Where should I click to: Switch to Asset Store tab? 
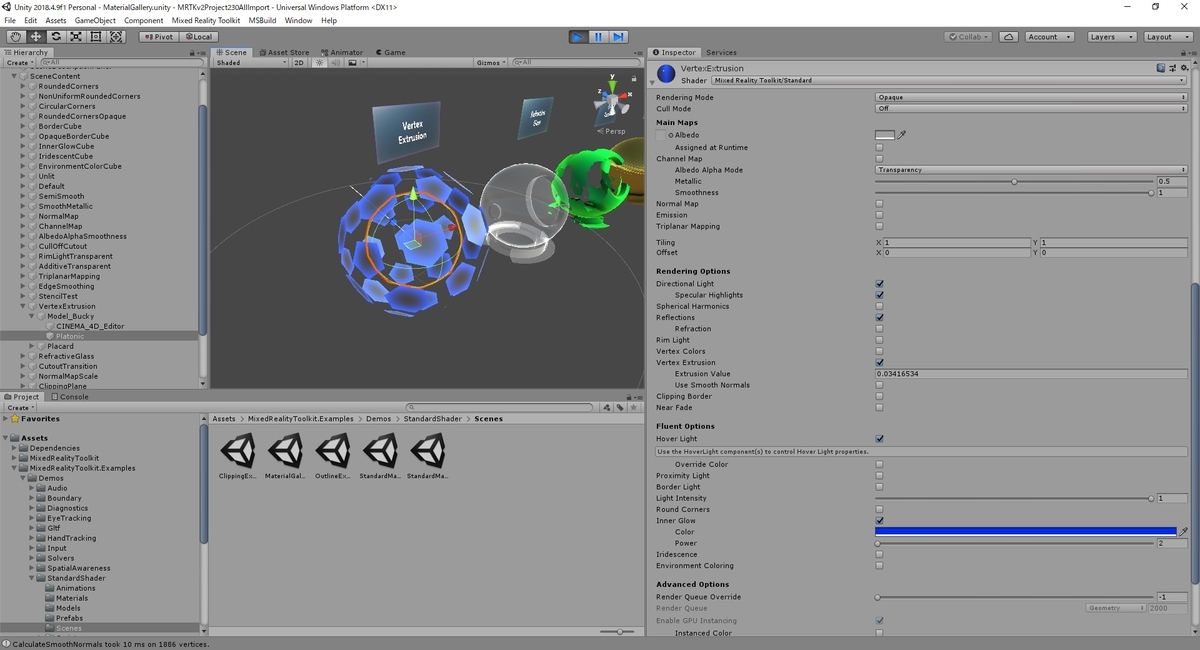[283, 52]
